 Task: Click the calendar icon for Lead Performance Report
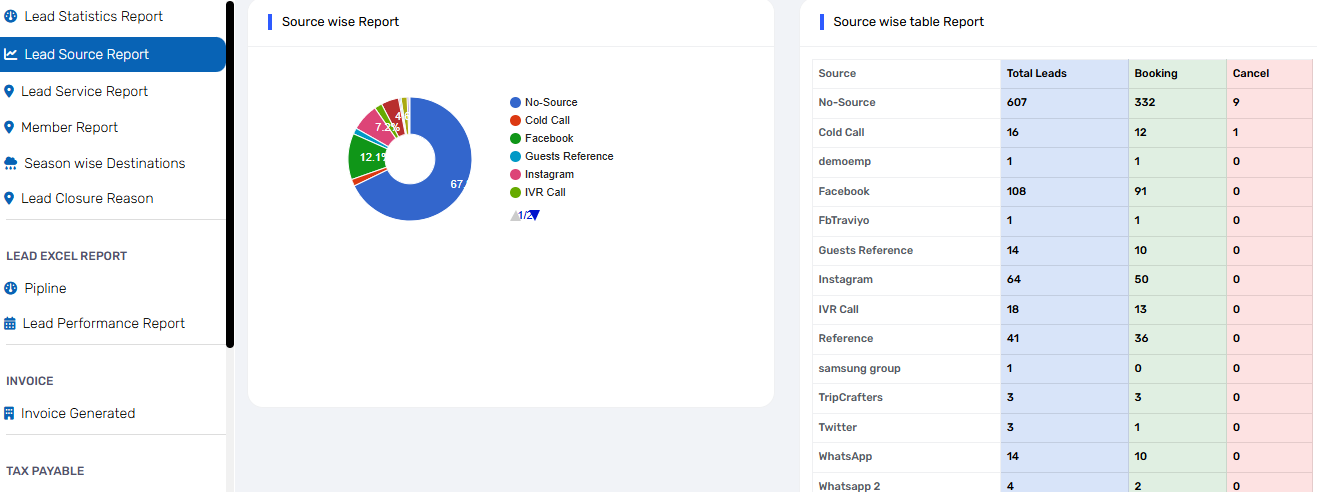pos(10,323)
